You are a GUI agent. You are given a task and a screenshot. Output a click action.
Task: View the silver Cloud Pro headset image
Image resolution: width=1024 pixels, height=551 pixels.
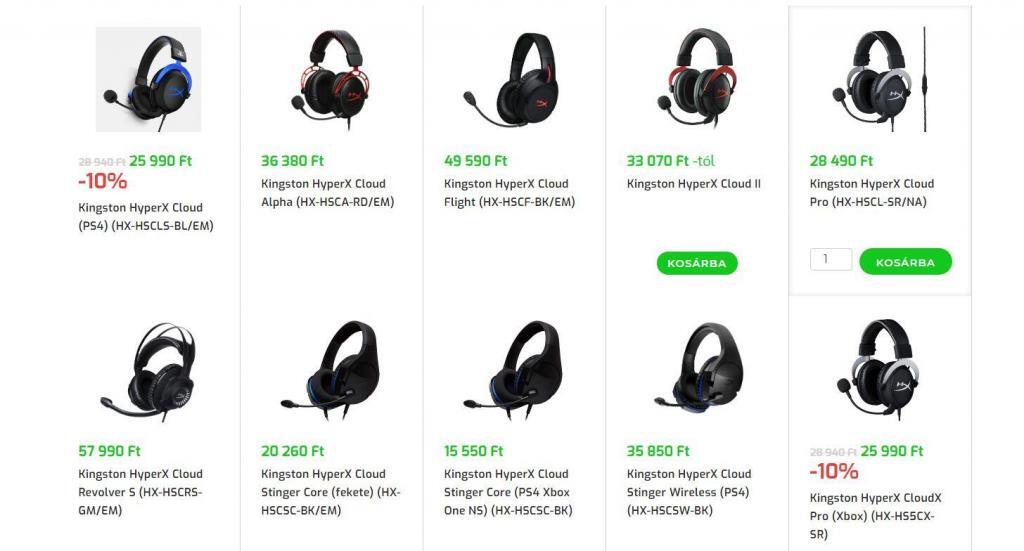(x=880, y=79)
